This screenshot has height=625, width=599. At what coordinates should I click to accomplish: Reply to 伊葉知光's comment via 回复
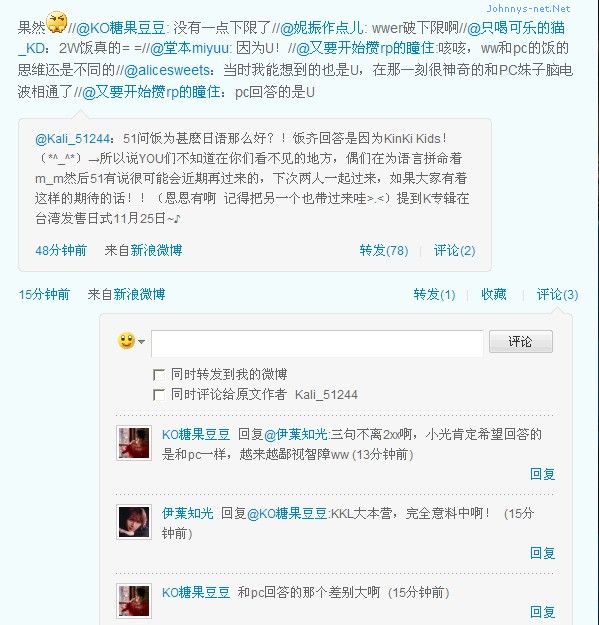[x=542, y=553]
